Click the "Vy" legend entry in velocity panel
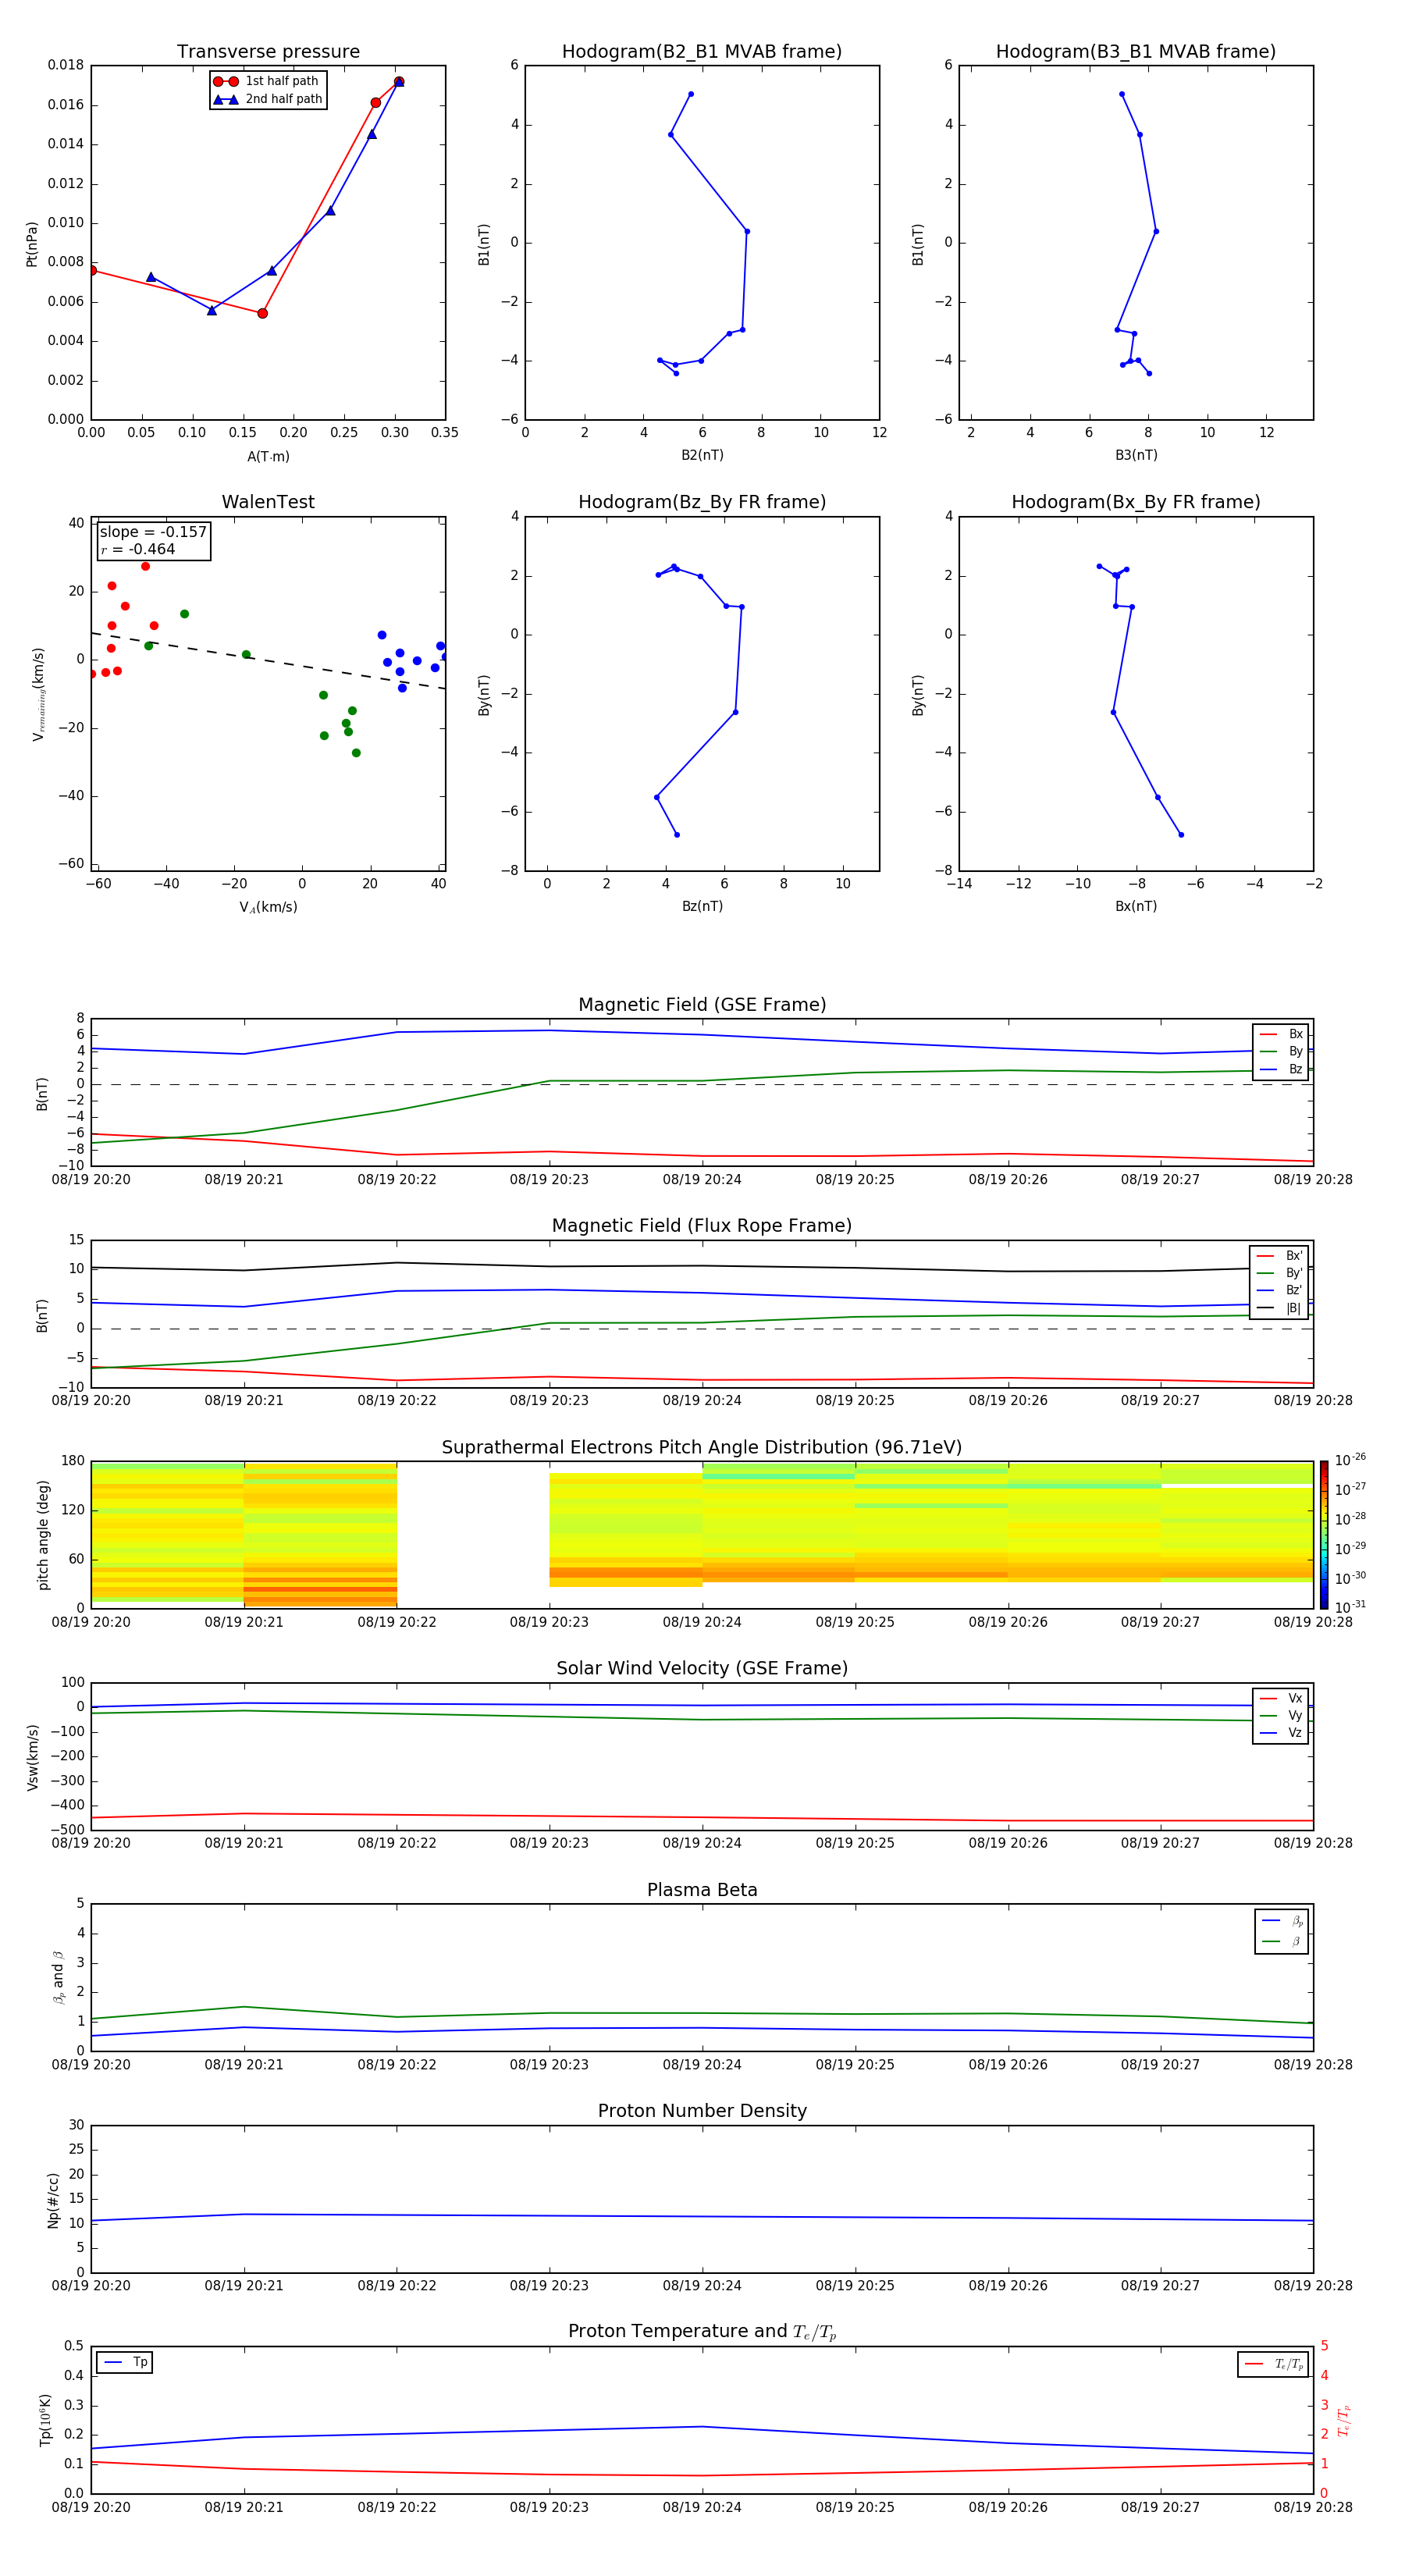The image size is (1405, 2576). [x=1281, y=1716]
